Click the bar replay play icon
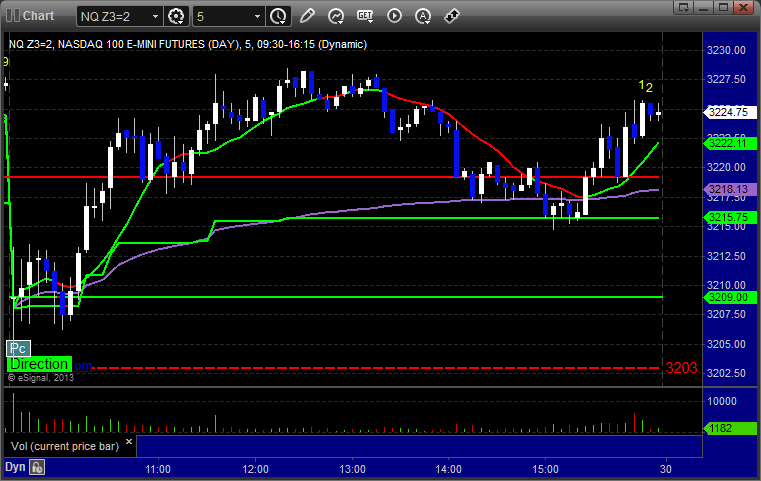This screenshot has height=481, width=761. (394, 16)
